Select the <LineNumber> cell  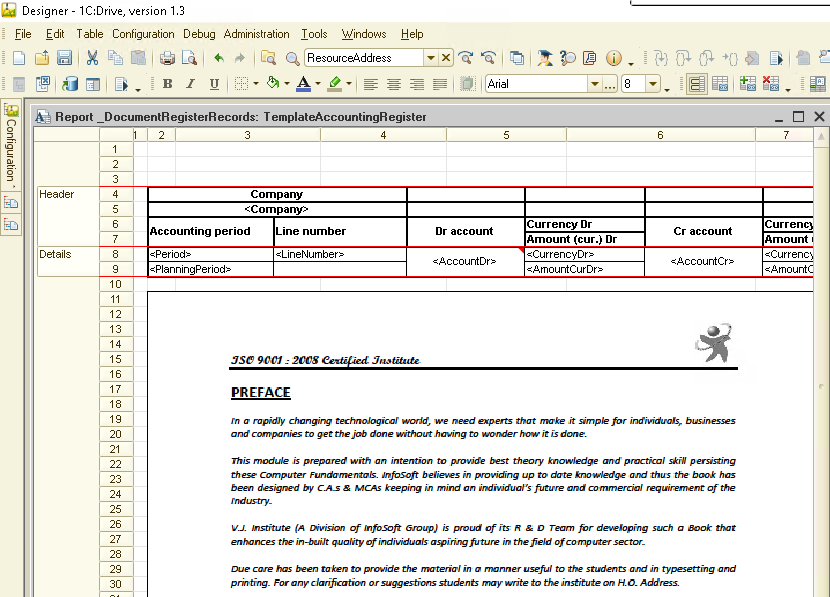click(x=340, y=254)
